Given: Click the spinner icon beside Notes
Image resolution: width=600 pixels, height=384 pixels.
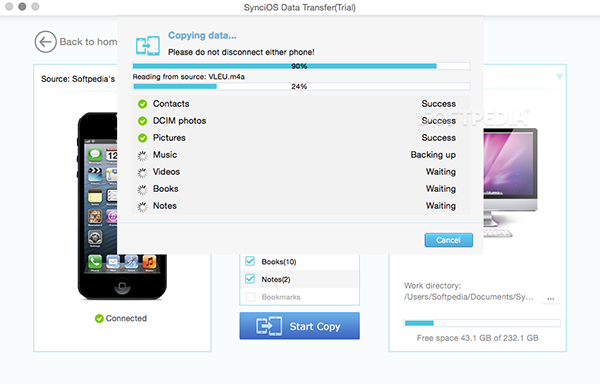Looking at the screenshot, I should click(x=142, y=207).
